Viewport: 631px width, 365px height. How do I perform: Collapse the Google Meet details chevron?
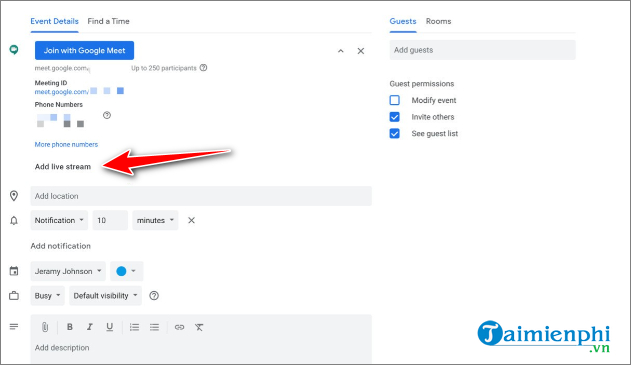coord(341,51)
